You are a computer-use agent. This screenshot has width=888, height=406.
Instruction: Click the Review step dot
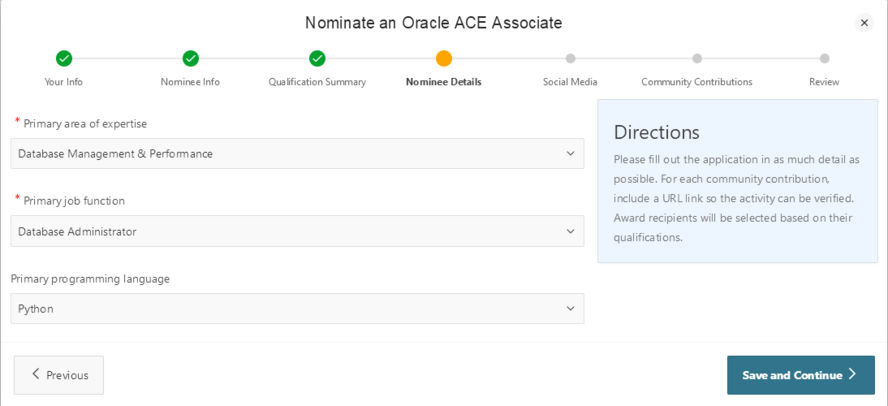point(824,59)
